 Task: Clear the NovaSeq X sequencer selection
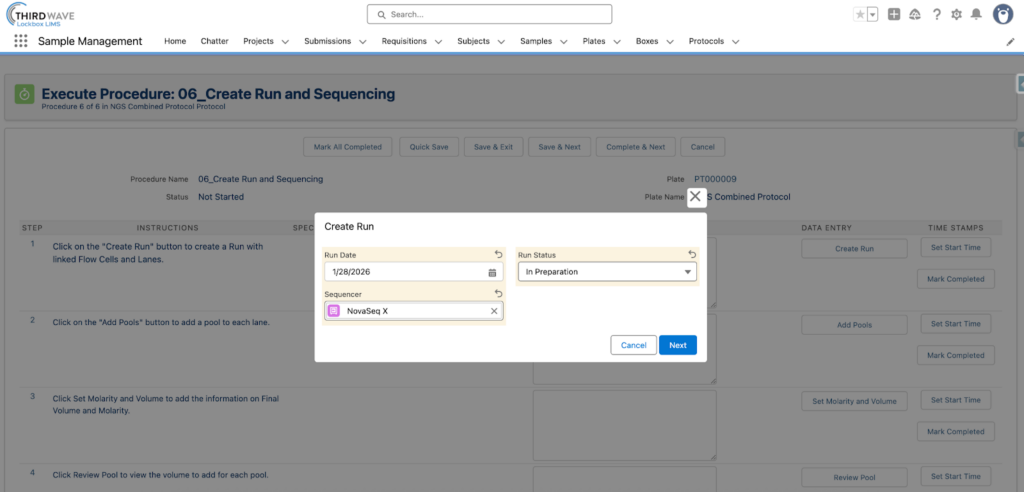tap(494, 311)
